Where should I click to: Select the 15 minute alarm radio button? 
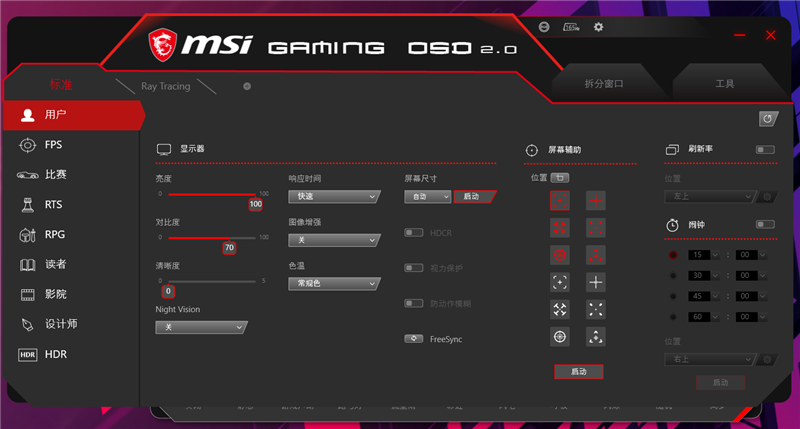pos(673,255)
